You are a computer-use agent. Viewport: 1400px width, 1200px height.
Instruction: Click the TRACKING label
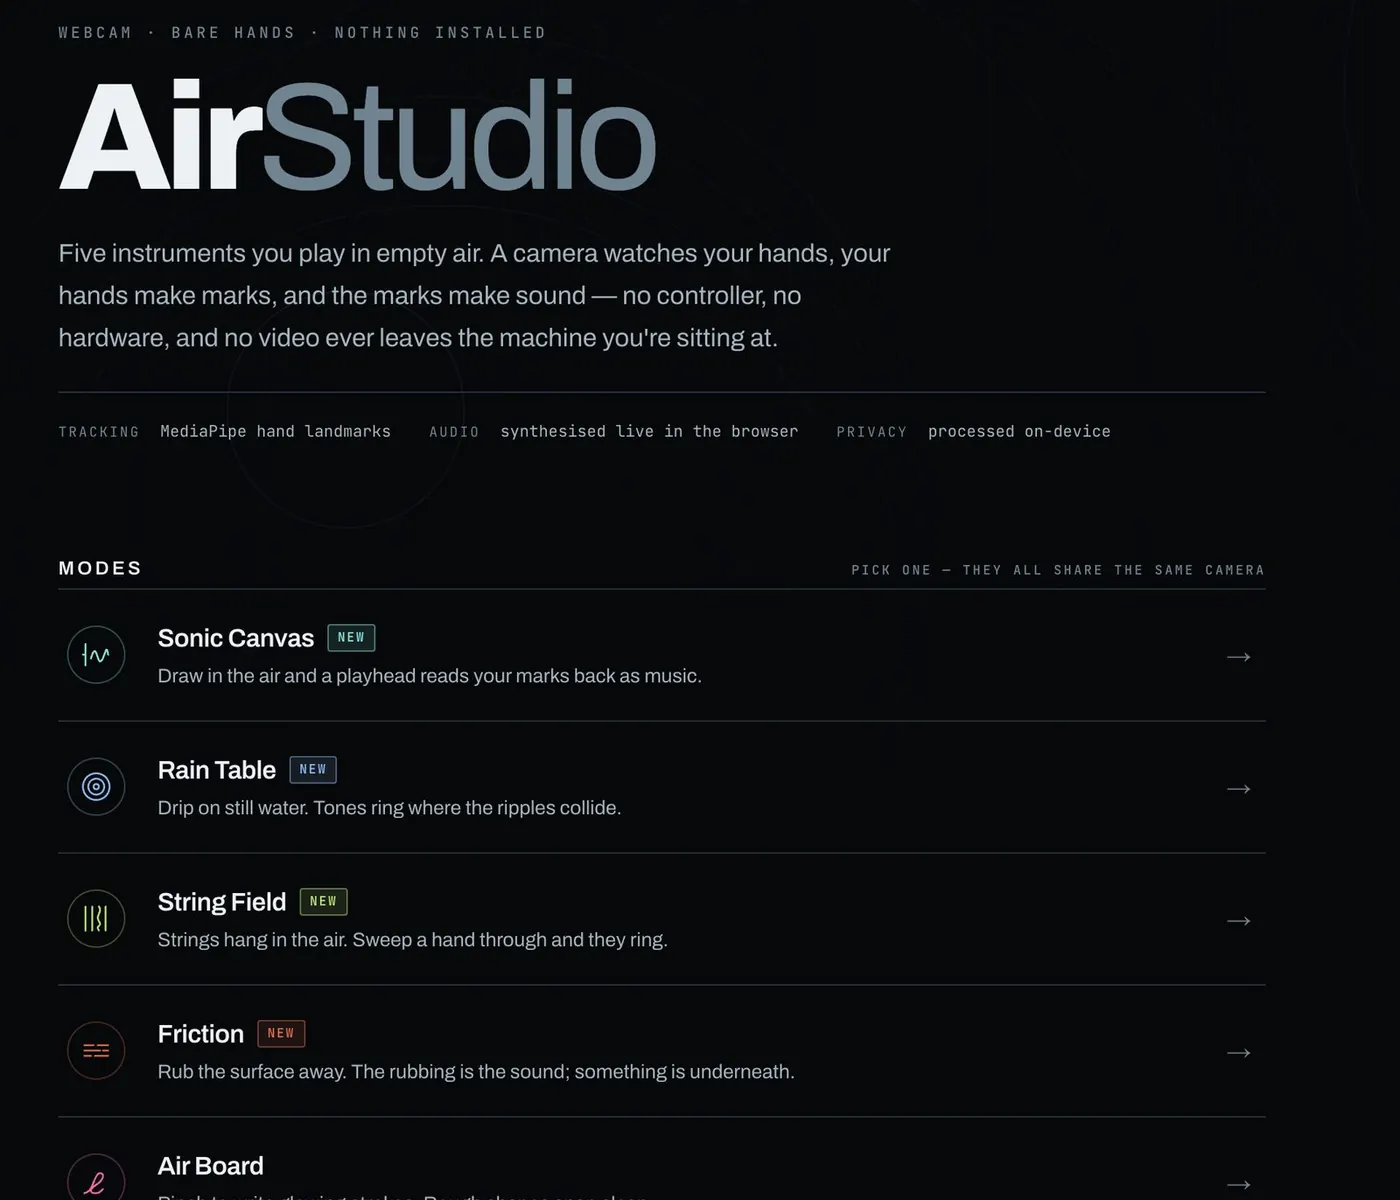coord(99,432)
